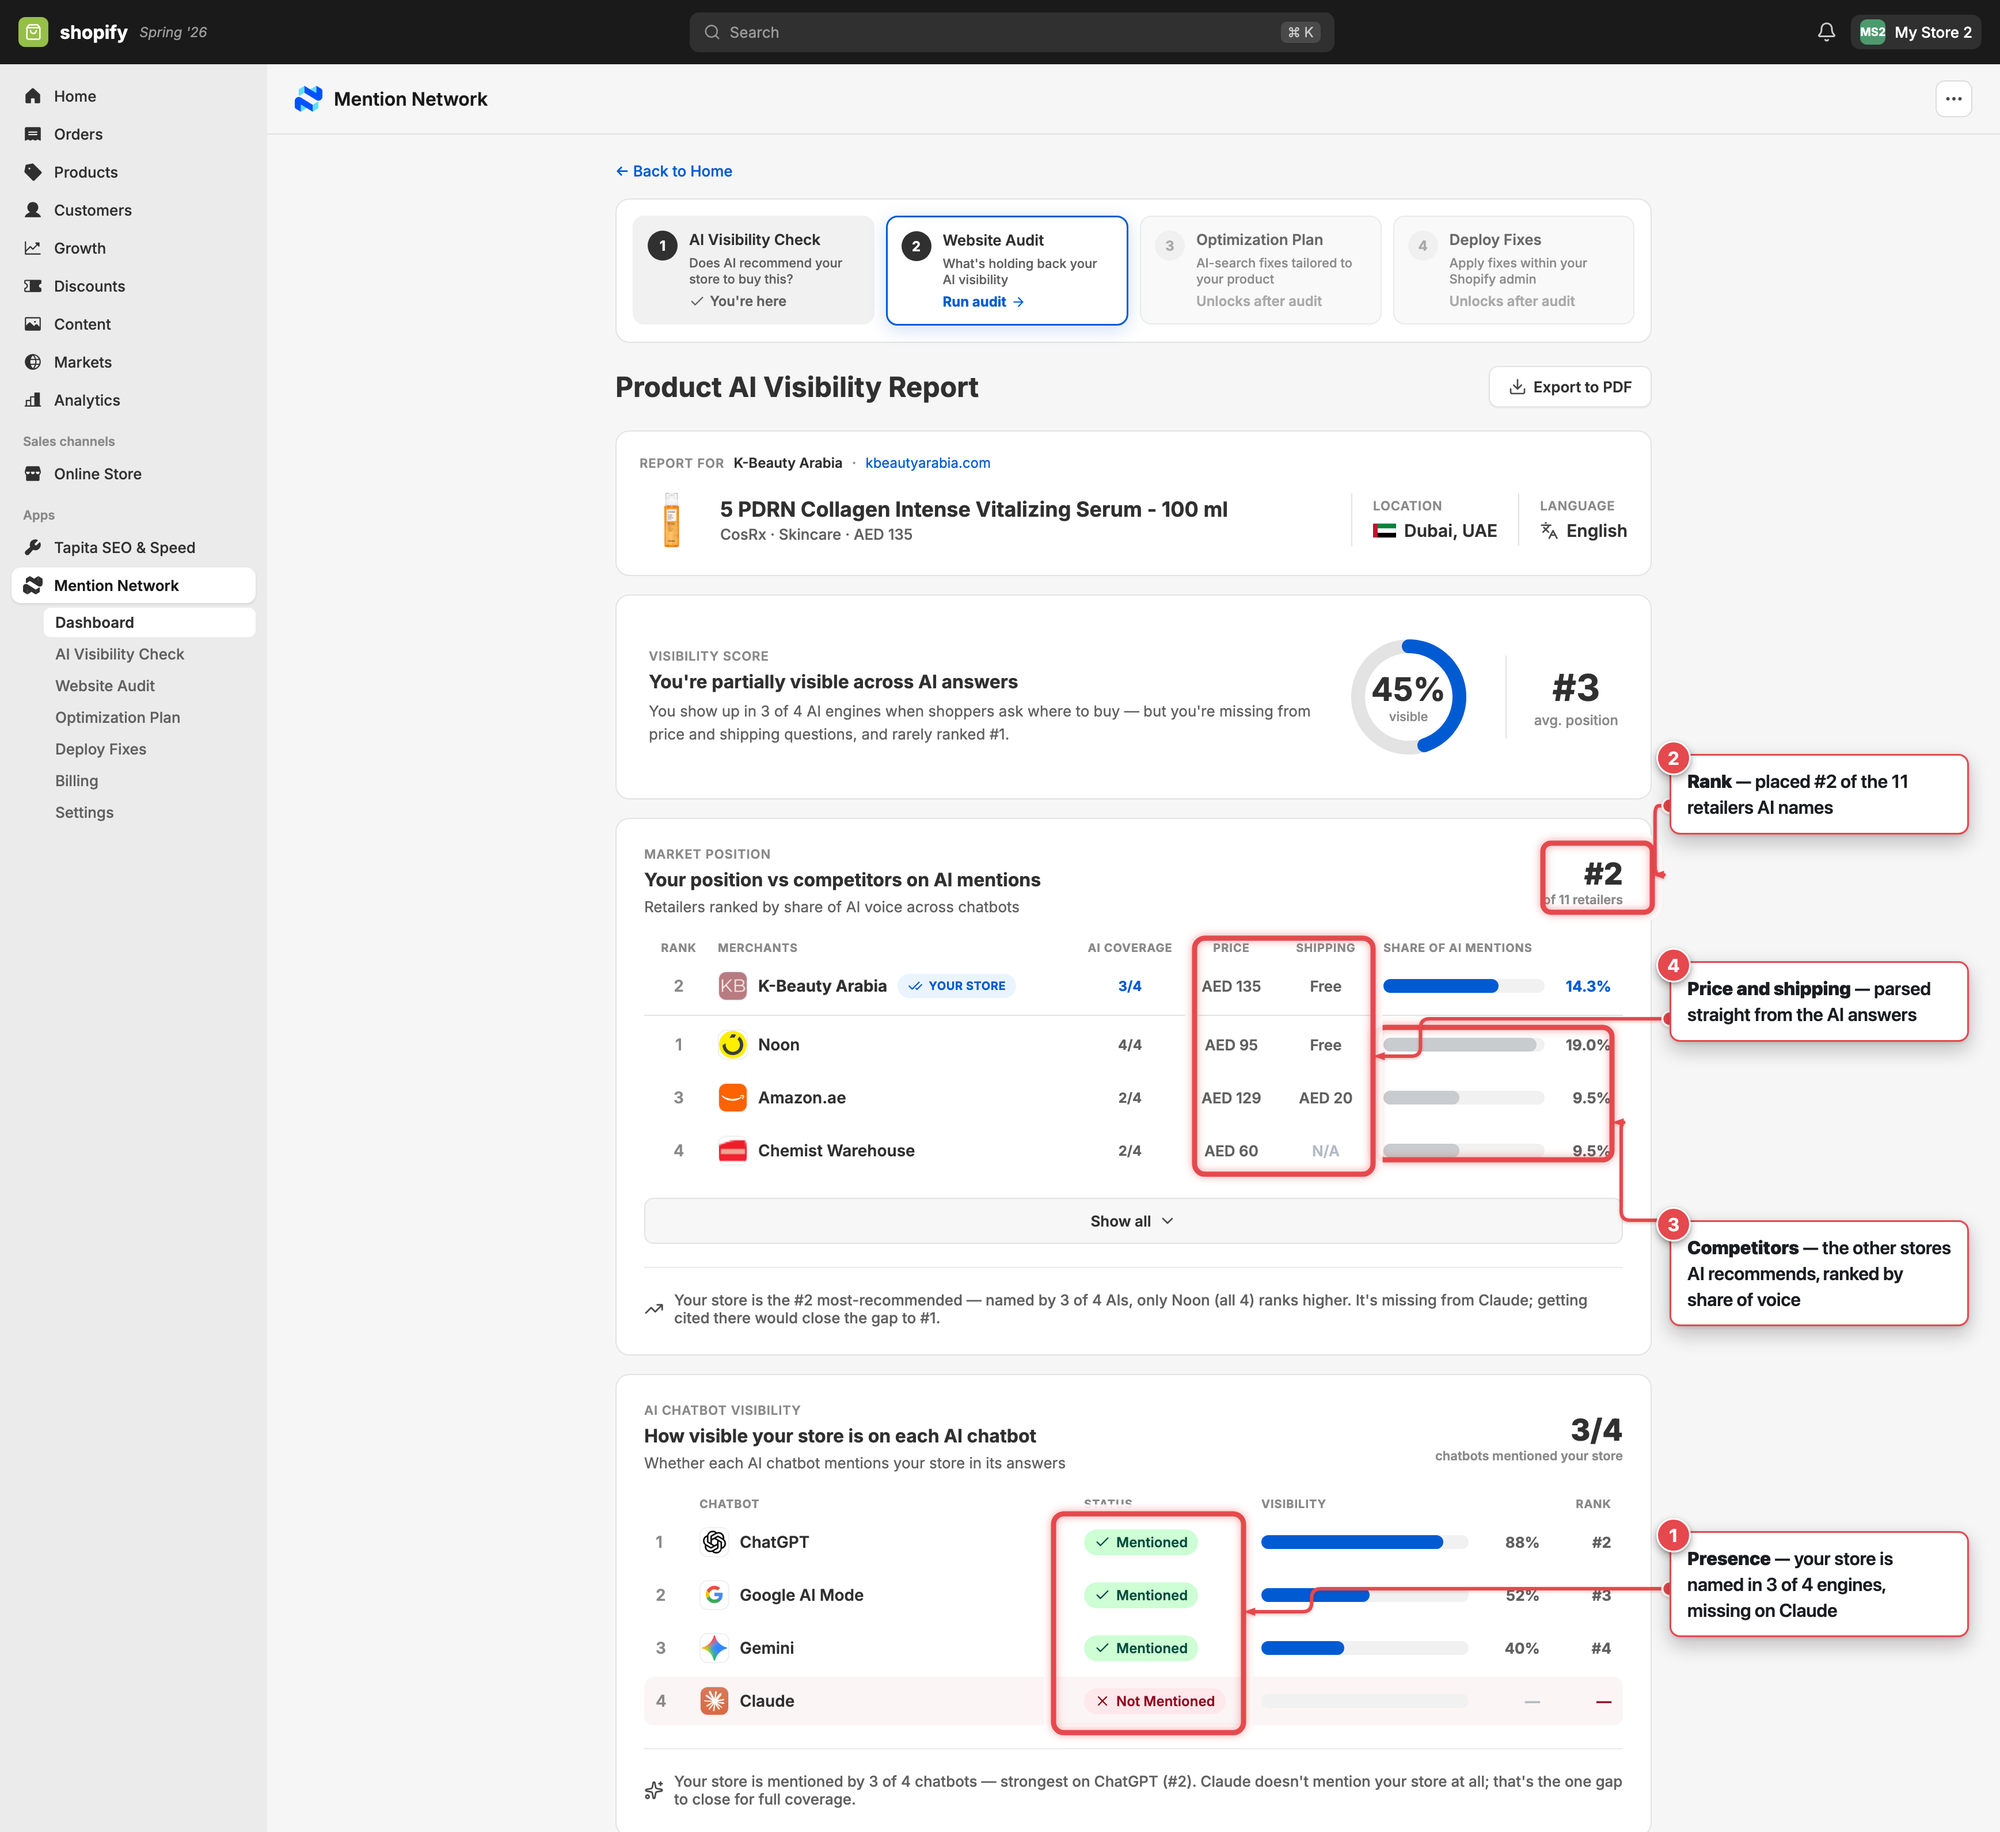The width and height of the screenshot is (2000, 1832).
Task: Click the ChatGPT logo icon
Action: click(x=714, y=1542)
